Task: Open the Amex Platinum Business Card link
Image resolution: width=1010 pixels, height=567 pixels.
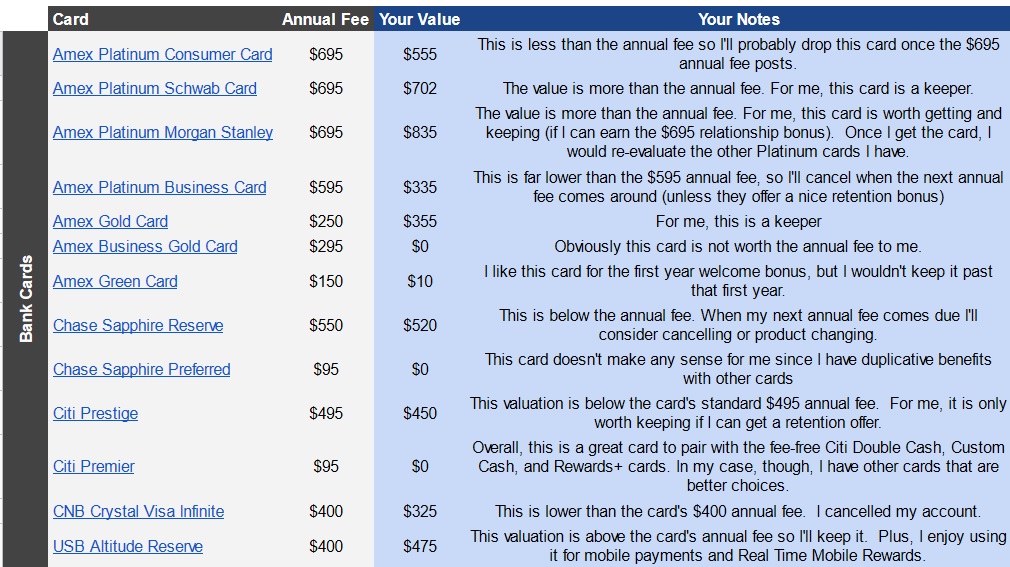Action: (159, 187)
